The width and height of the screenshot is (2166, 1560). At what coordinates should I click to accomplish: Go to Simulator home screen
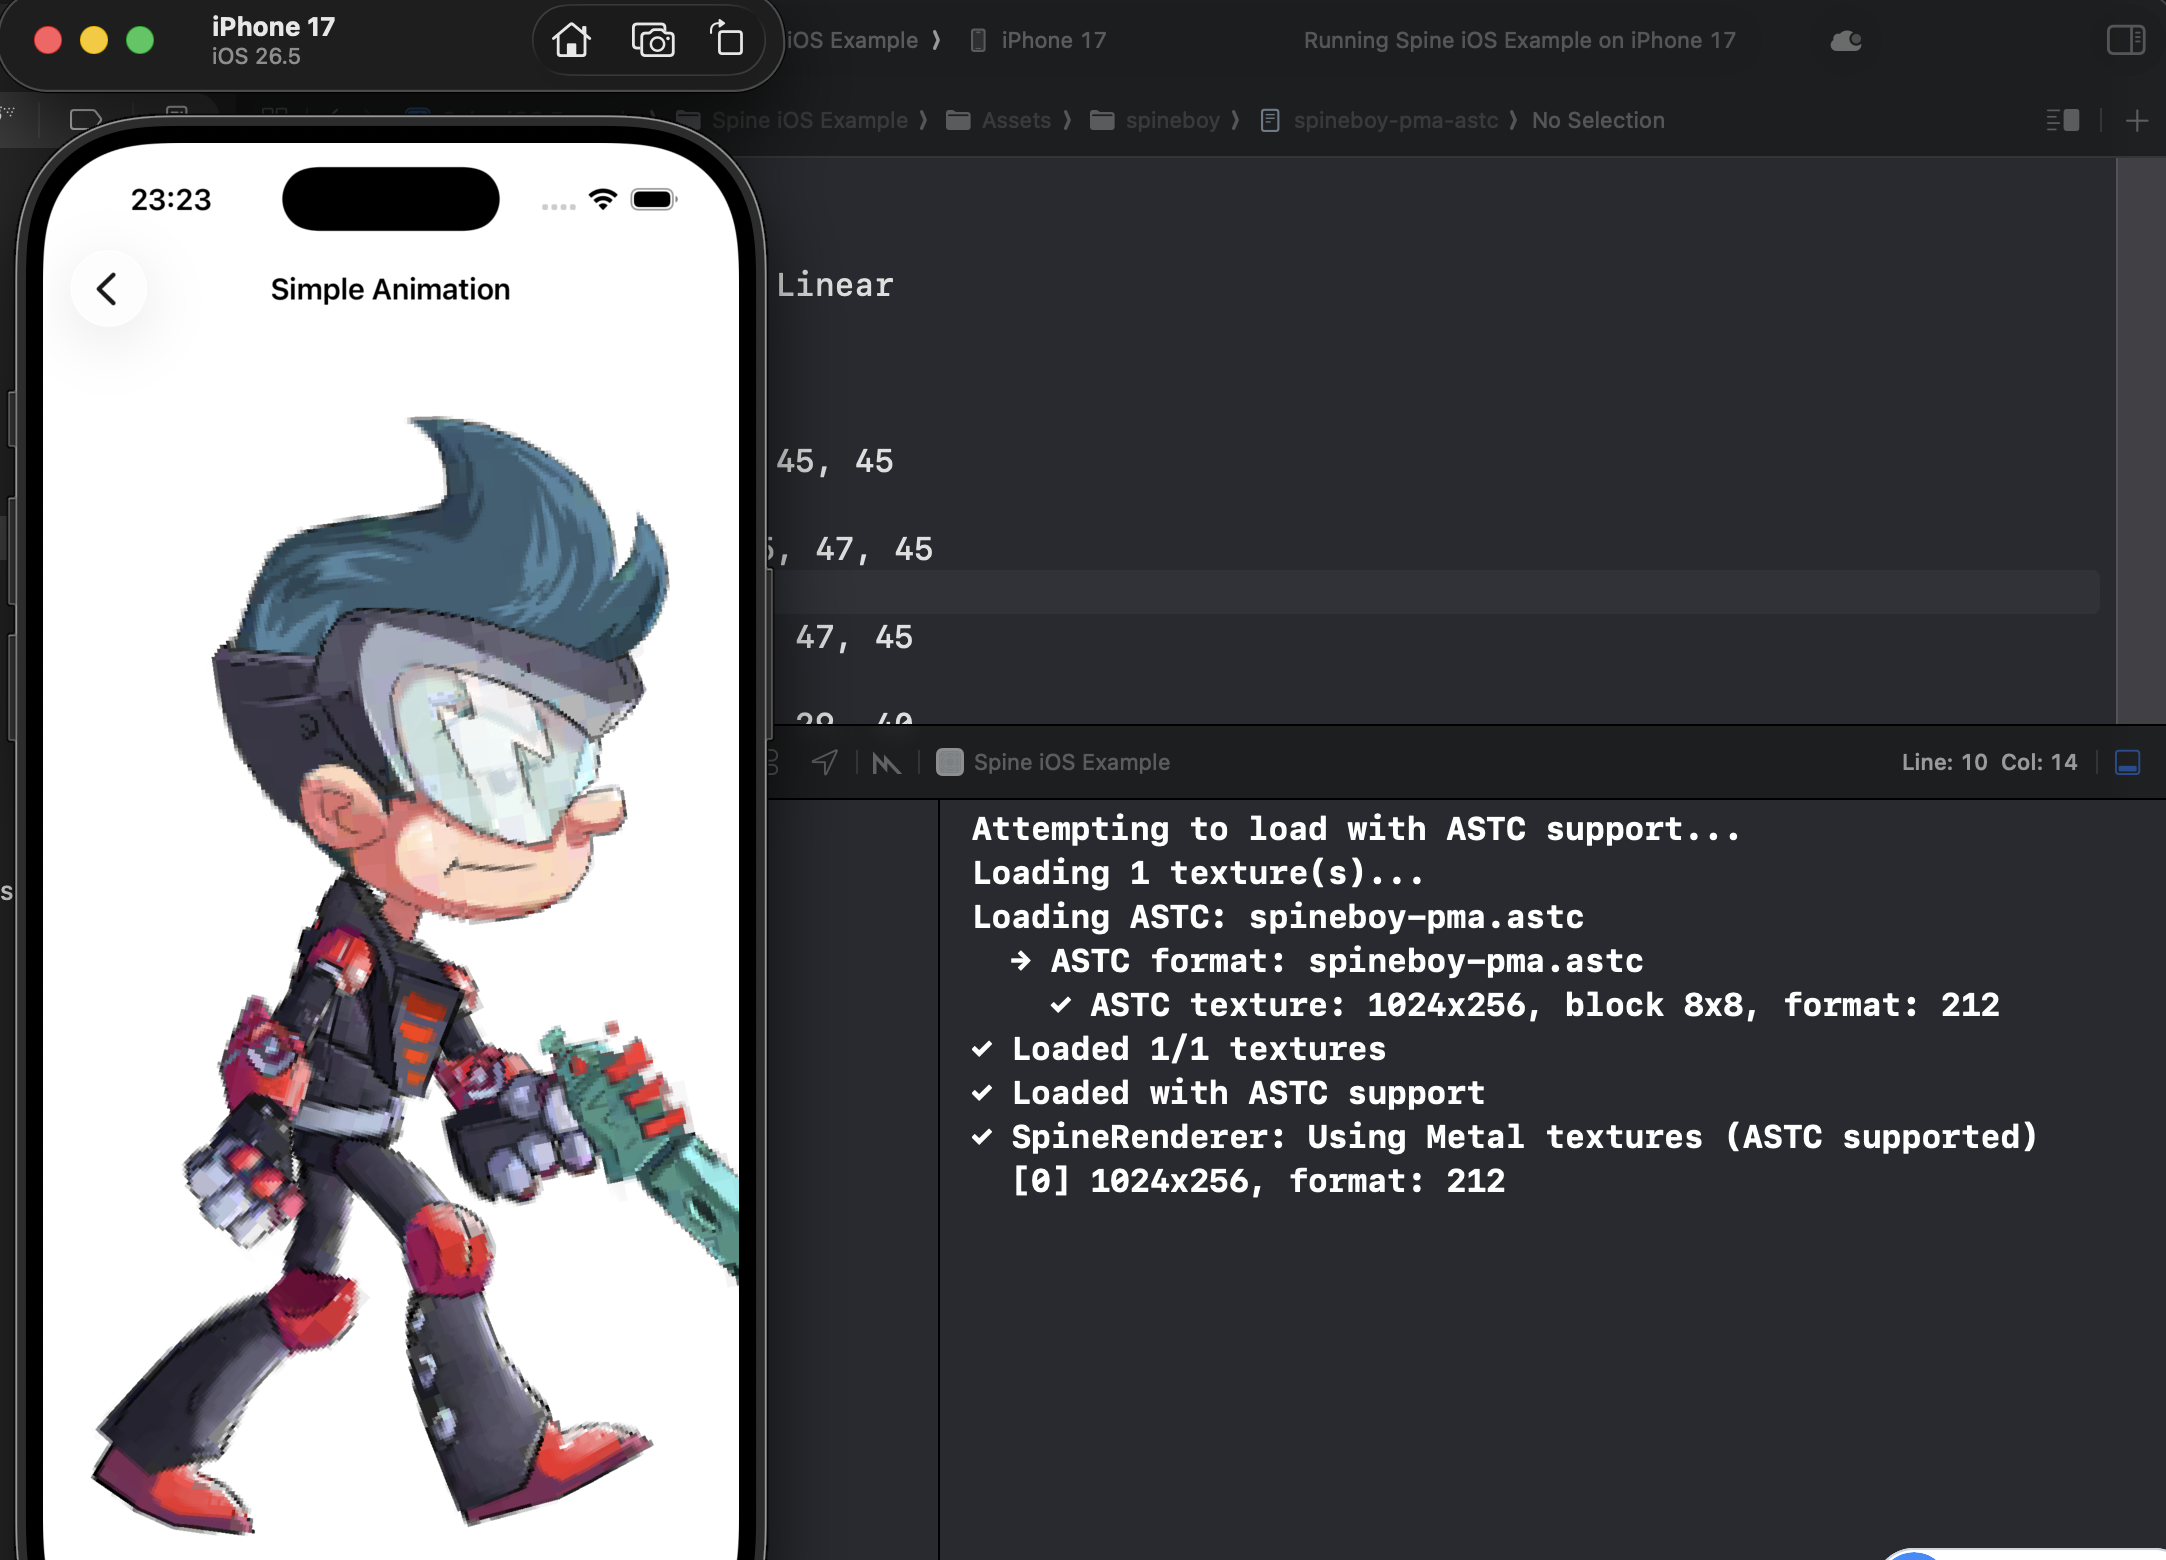tap(571, 41)
